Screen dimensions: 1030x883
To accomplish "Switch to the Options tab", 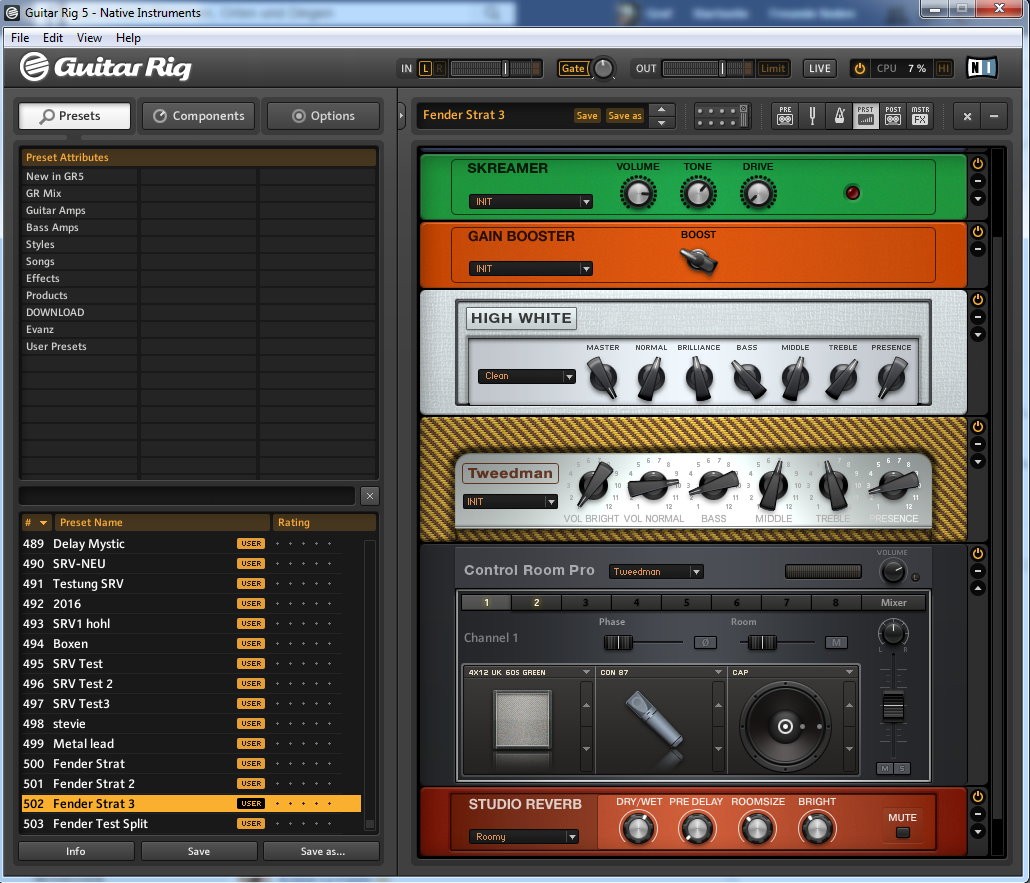I will click(x=323, y=116).
